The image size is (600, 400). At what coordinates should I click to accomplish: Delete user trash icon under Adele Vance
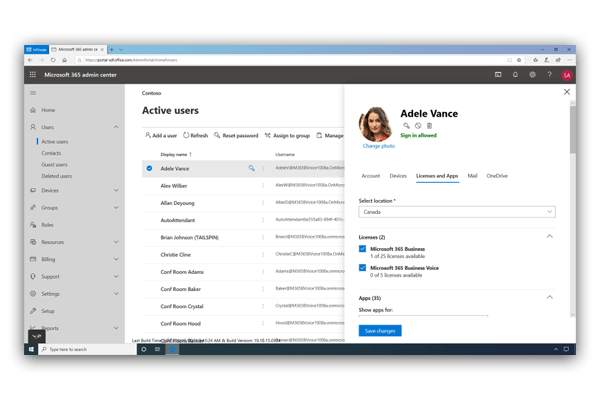coord(429,126)
